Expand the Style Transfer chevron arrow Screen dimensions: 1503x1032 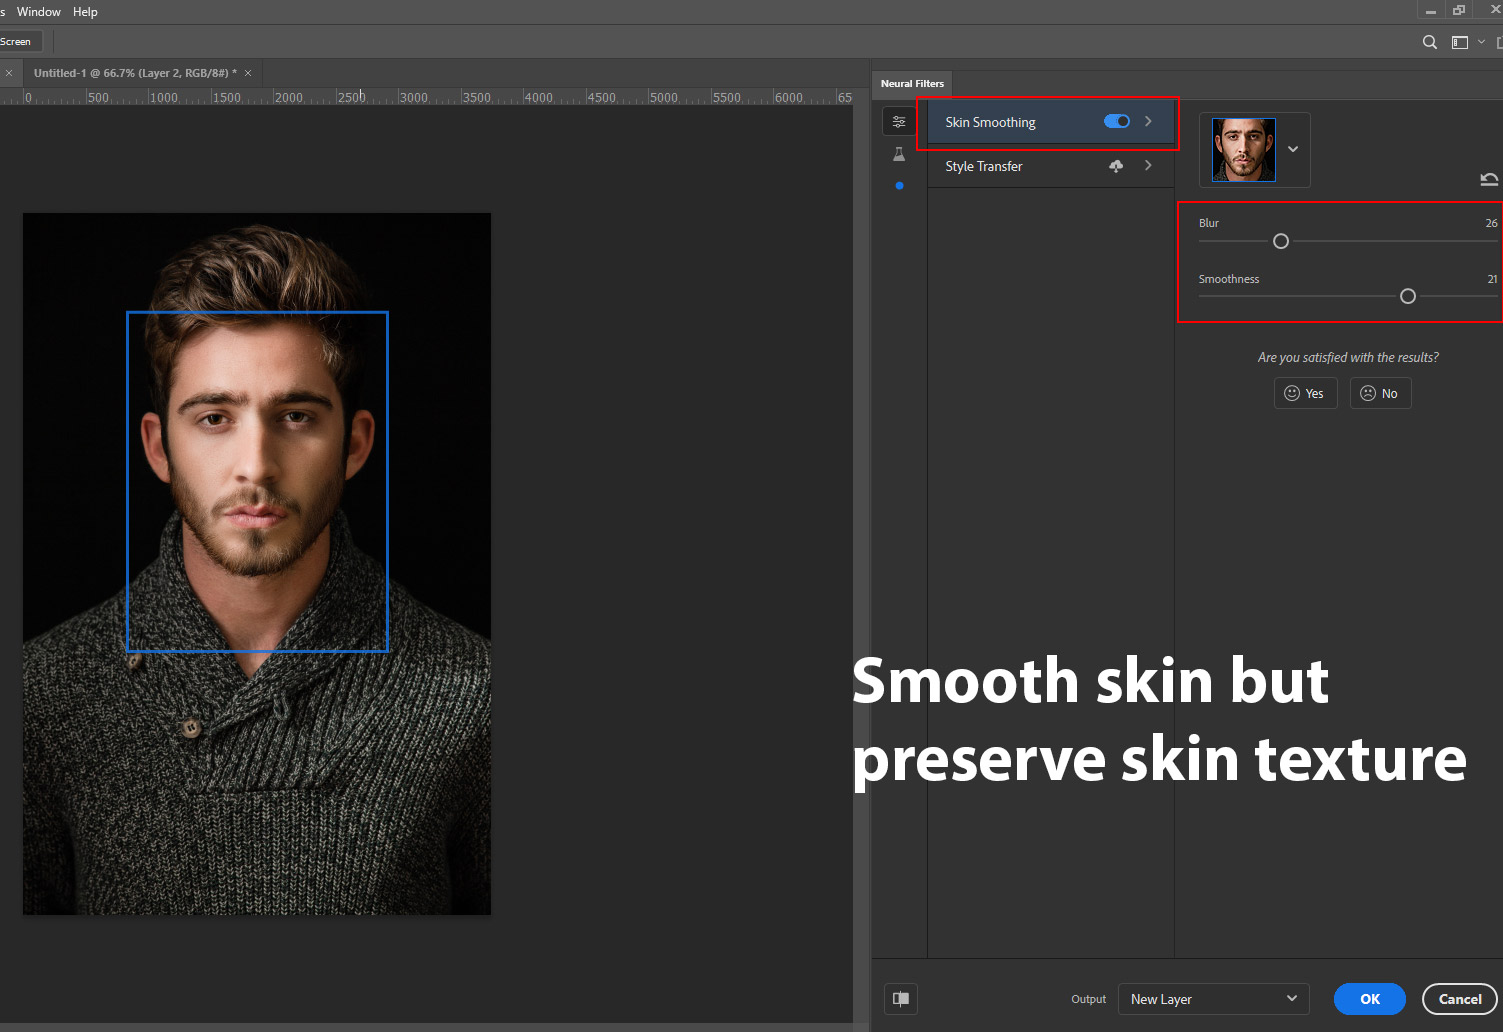[1148, 166]
